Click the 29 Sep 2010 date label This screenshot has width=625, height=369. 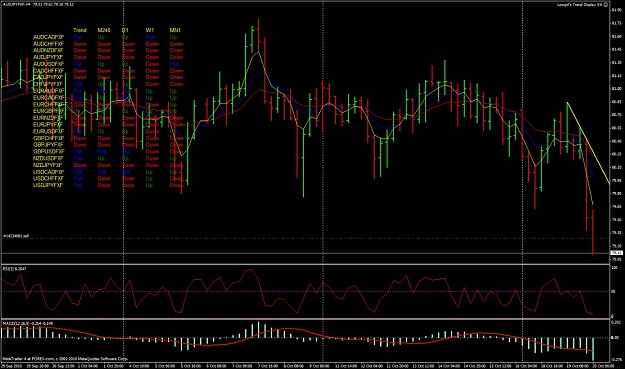click(11, 366)
